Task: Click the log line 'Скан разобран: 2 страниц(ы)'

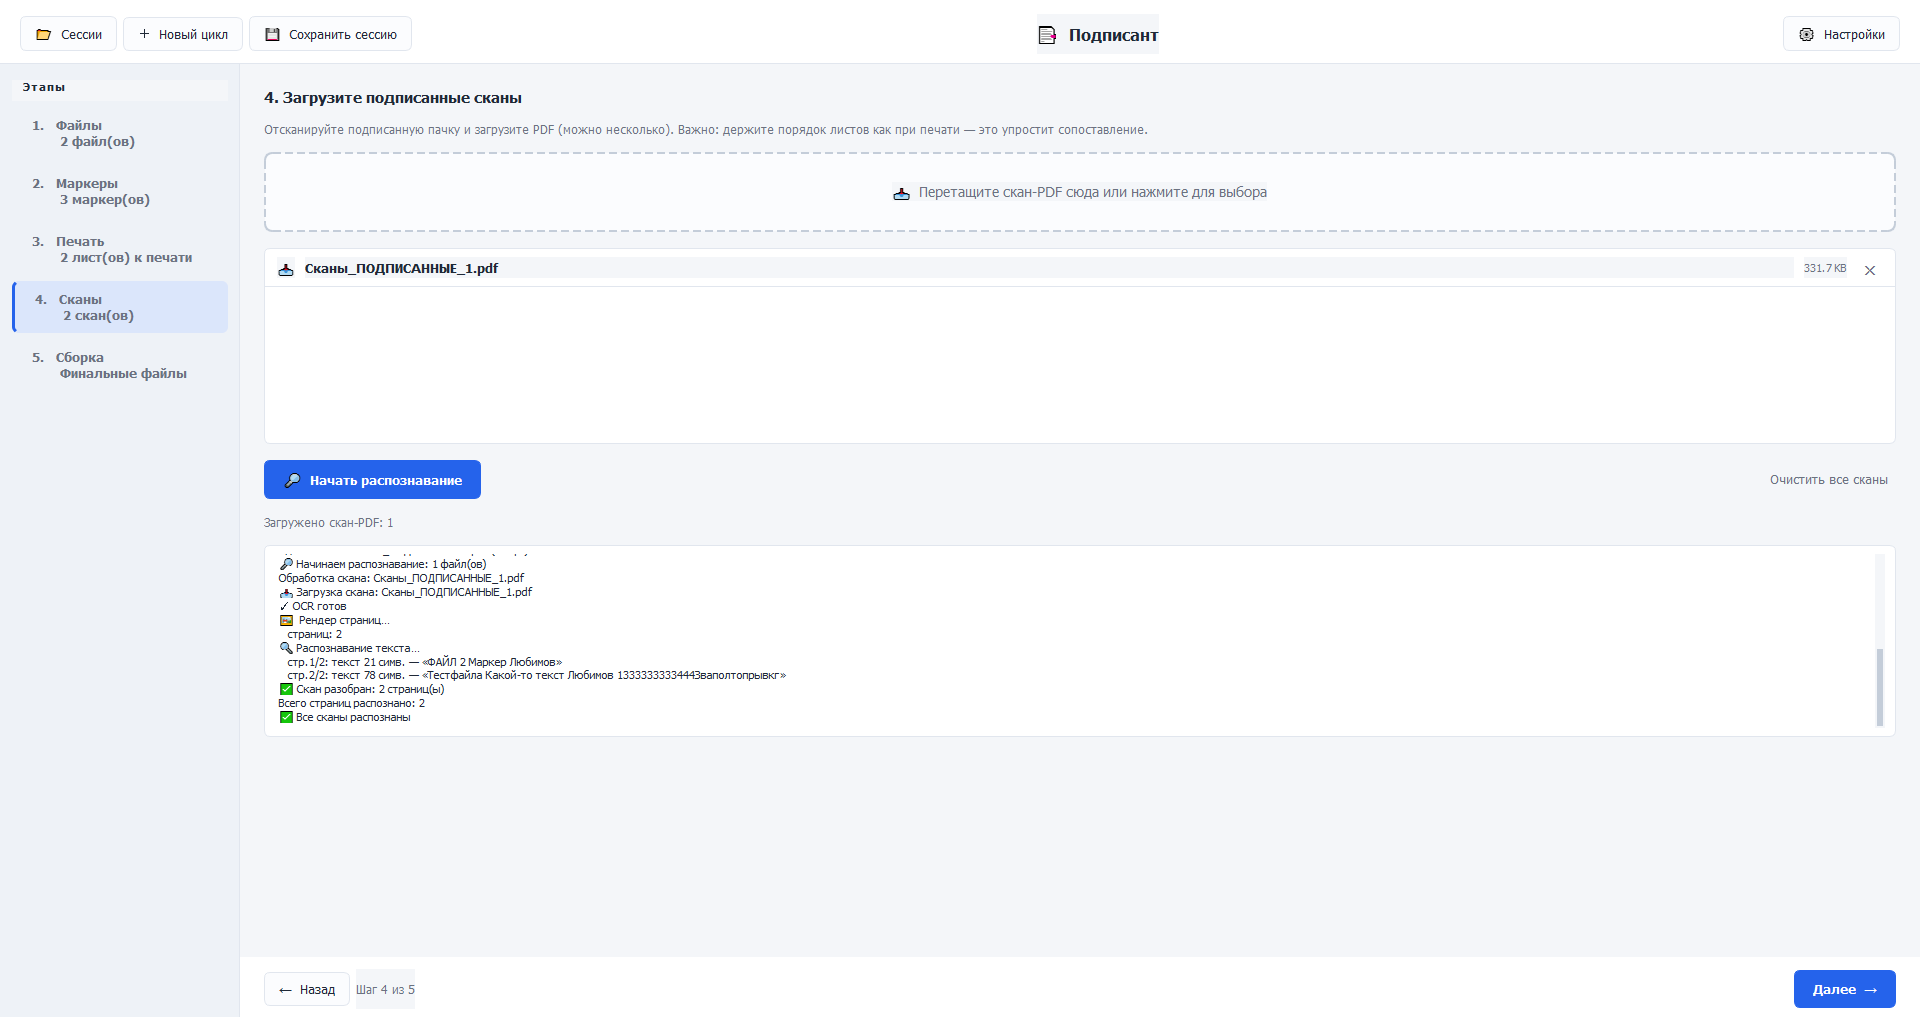Action: coord(362,690)
